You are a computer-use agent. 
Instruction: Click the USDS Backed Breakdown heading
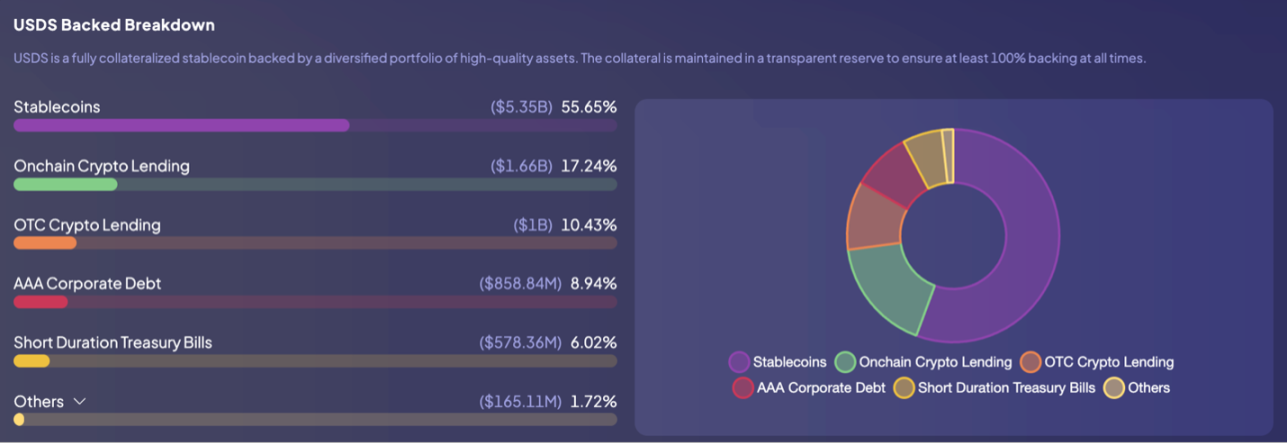pyautogui.click(x=114, y=25)
